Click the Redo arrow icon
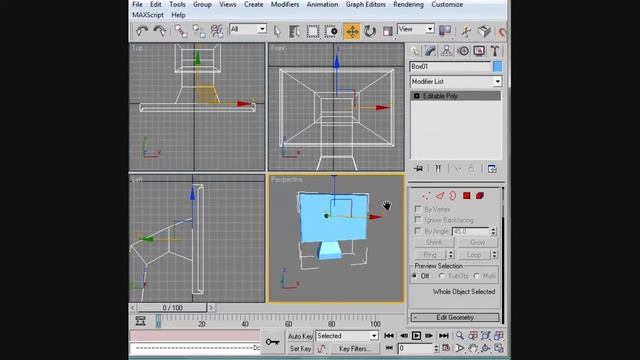Image resolution: width=640 pixels, height=360 pixels. 160,31
